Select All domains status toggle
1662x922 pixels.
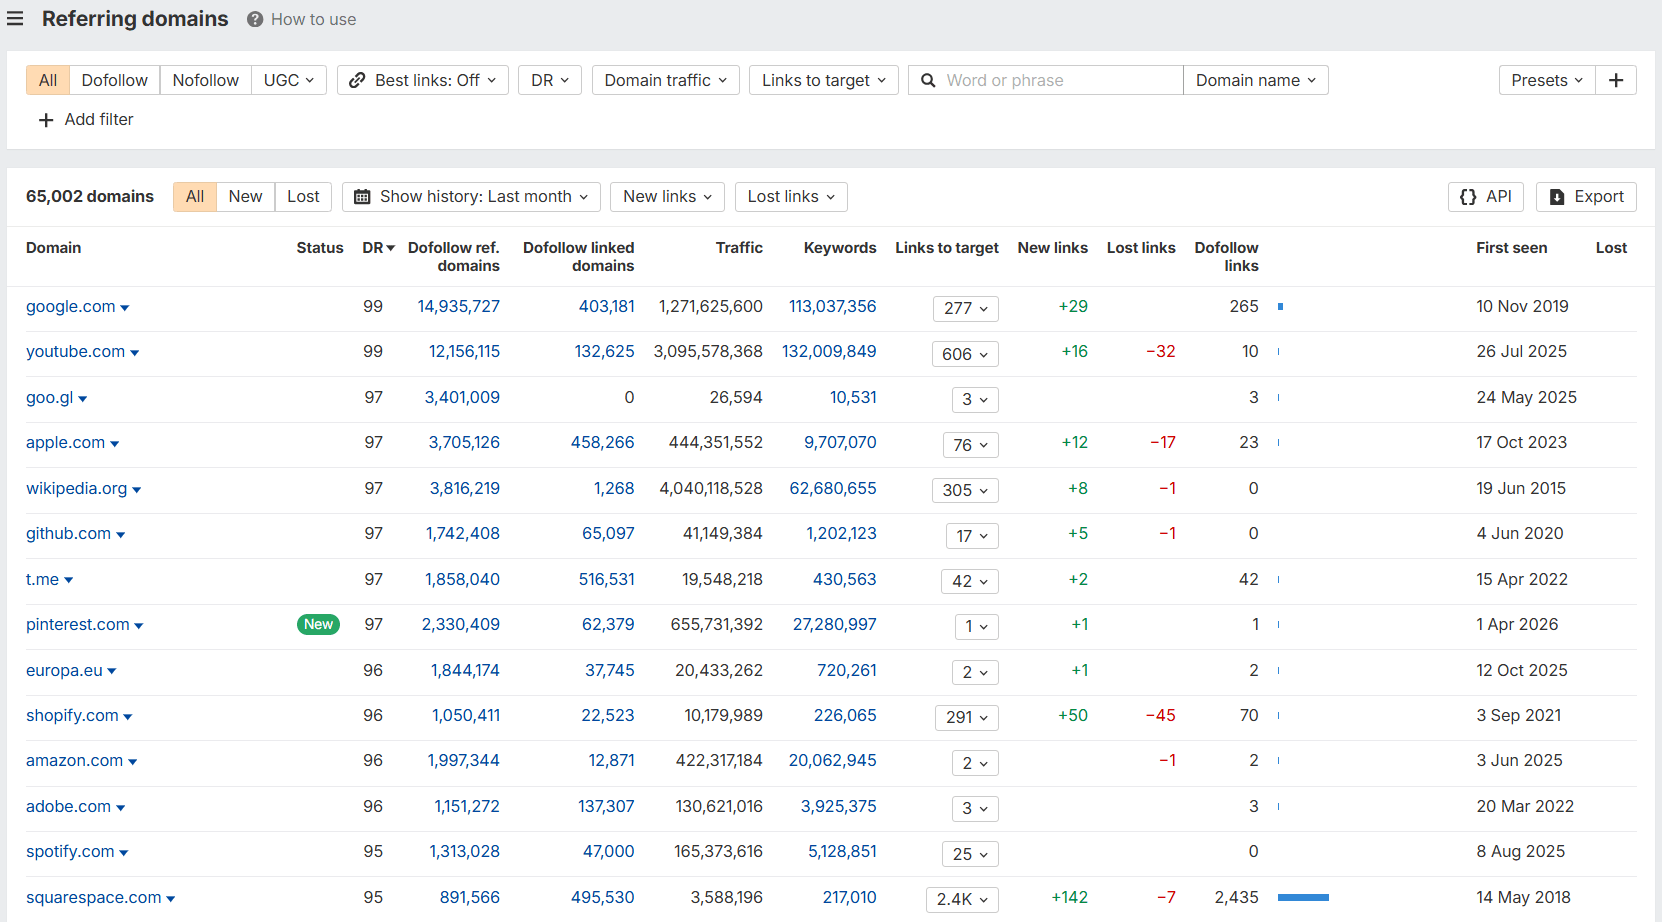coord(195,197)
